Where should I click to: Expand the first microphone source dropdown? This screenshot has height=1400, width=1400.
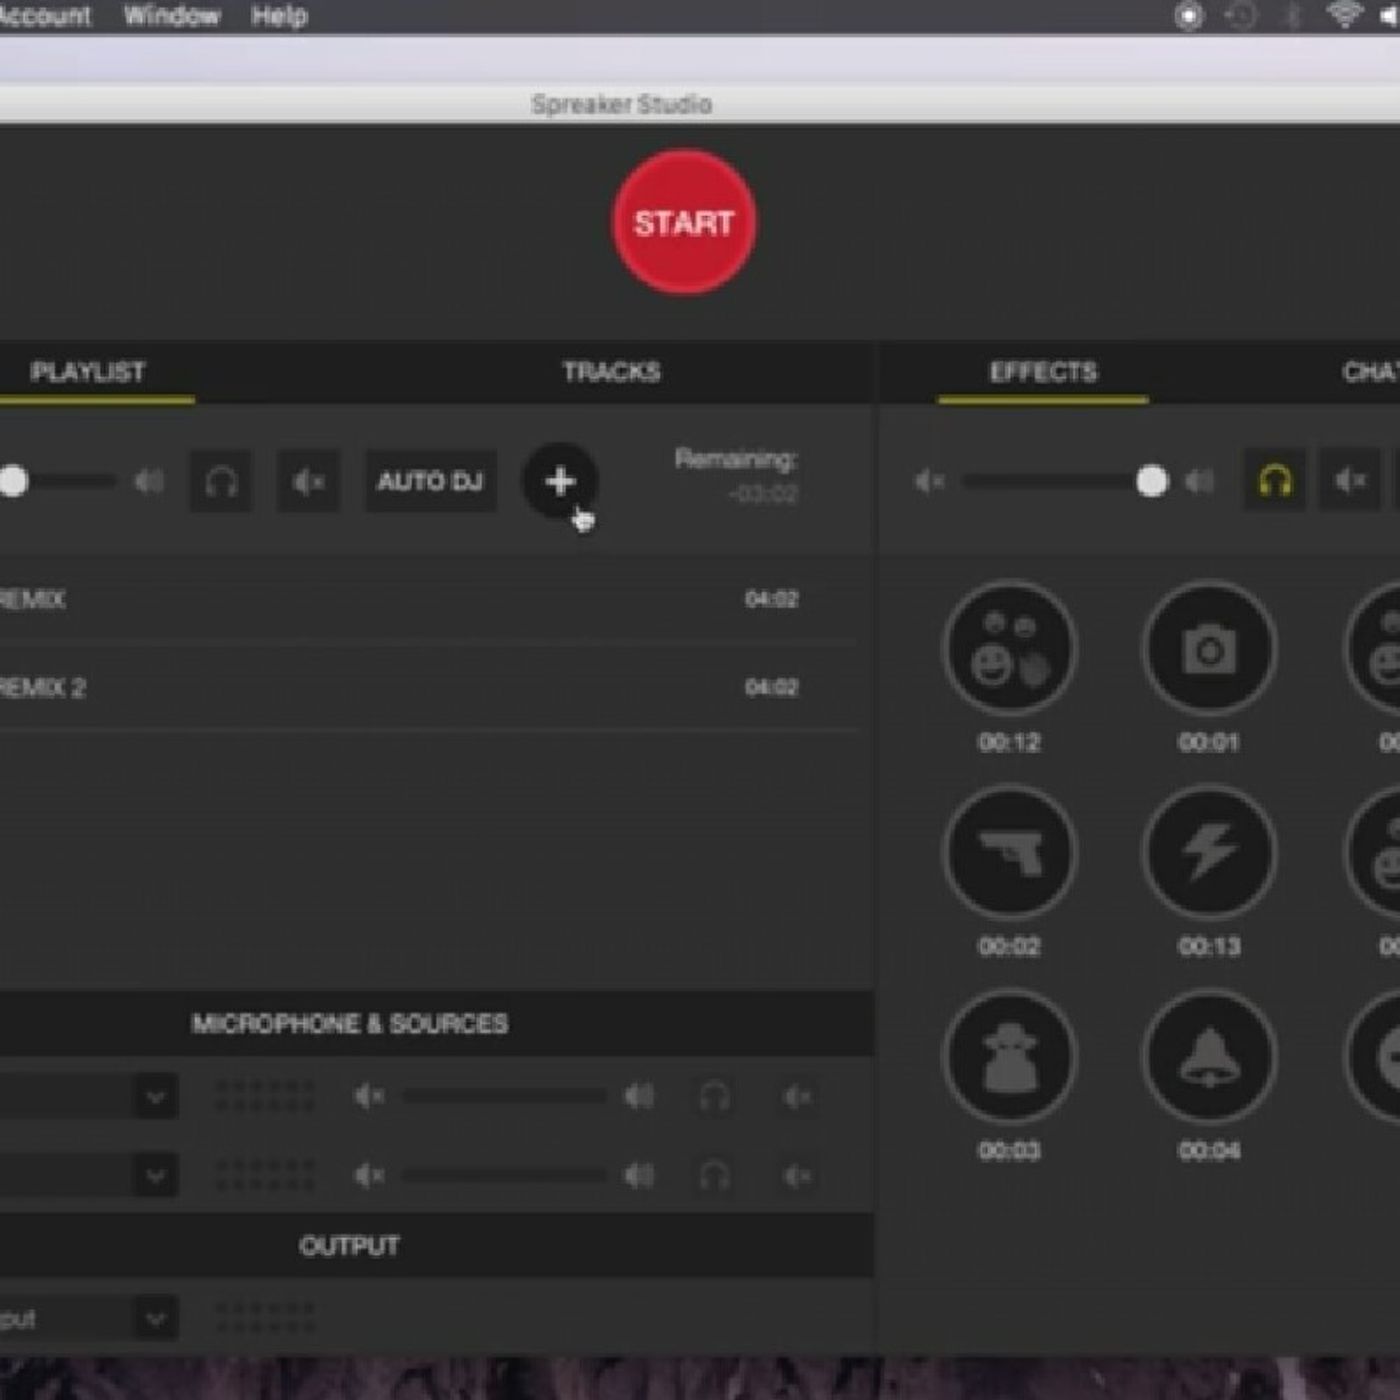click(x=156, y=1097)
